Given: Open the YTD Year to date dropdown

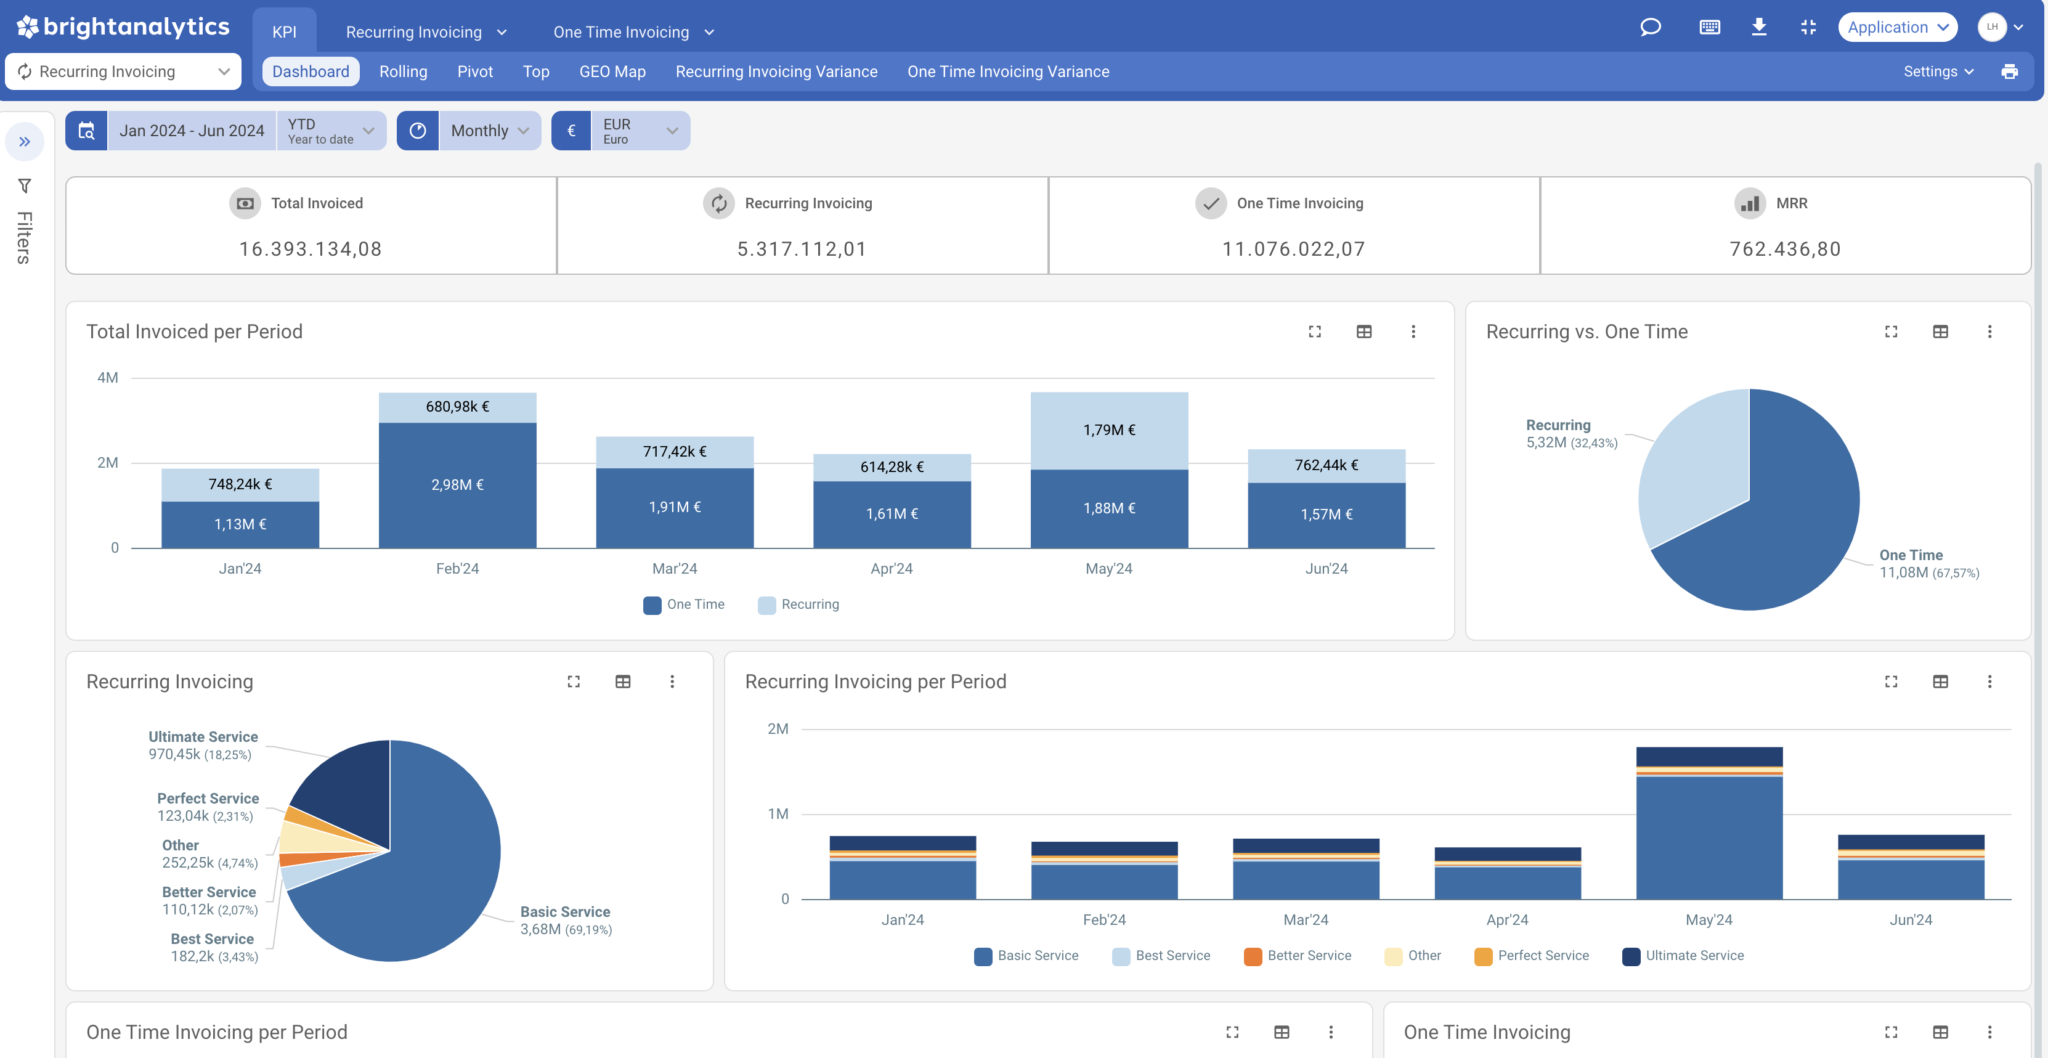Looking at the screenshot, I should coord(331,130).
